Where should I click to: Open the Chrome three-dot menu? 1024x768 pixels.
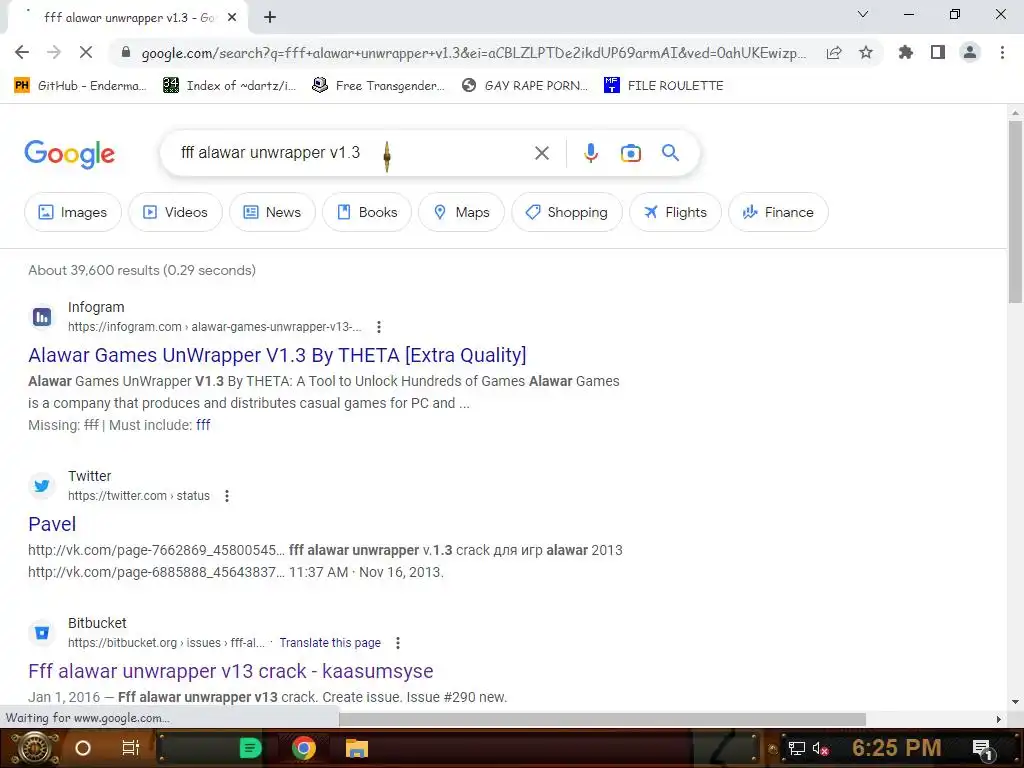point(1002,52)
